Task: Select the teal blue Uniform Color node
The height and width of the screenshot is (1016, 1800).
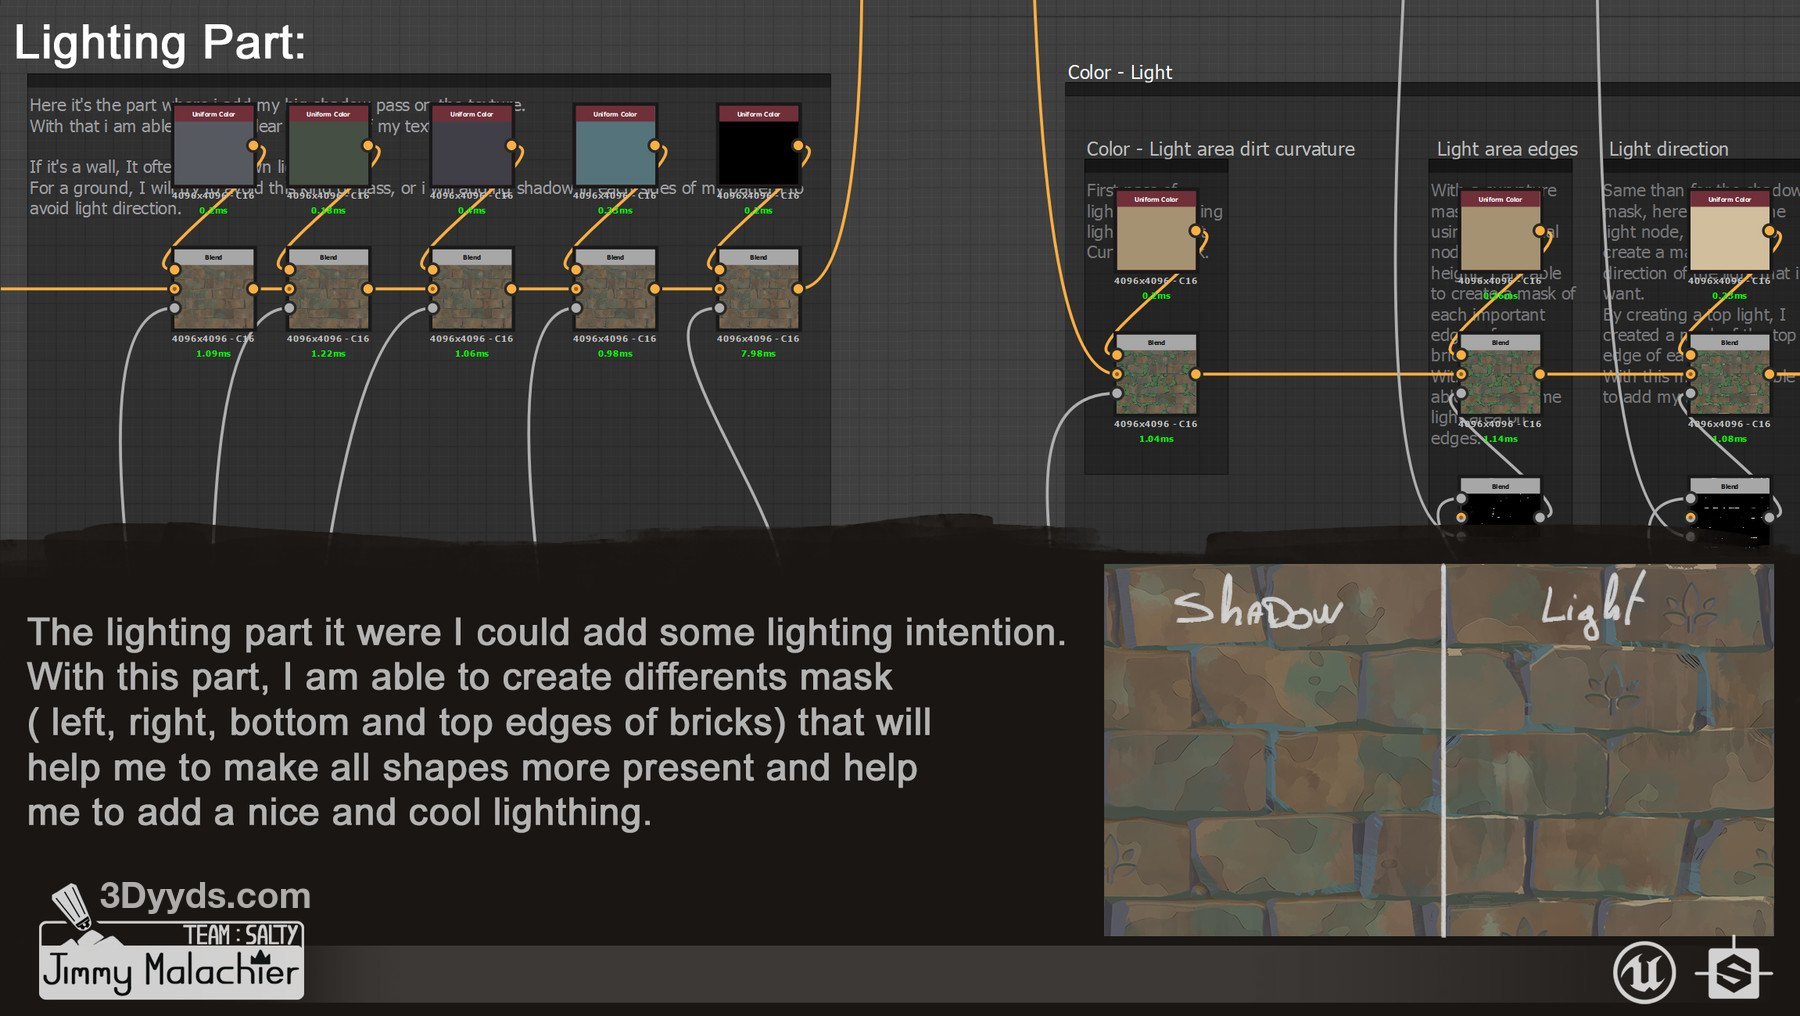Action: pyautogui.click(x=615, y=150)
